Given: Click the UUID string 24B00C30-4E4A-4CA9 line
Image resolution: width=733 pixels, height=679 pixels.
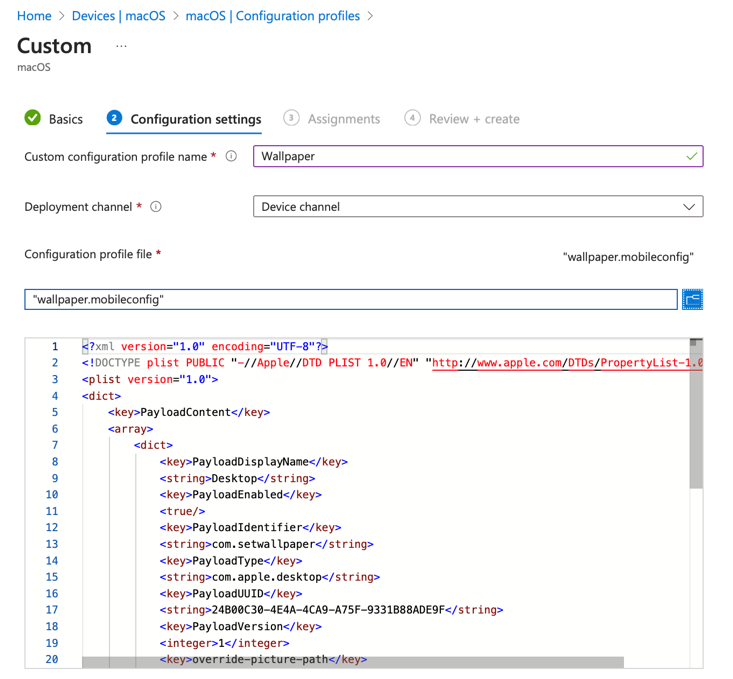Looking at the screenshot, I should [x=331, y=610].
